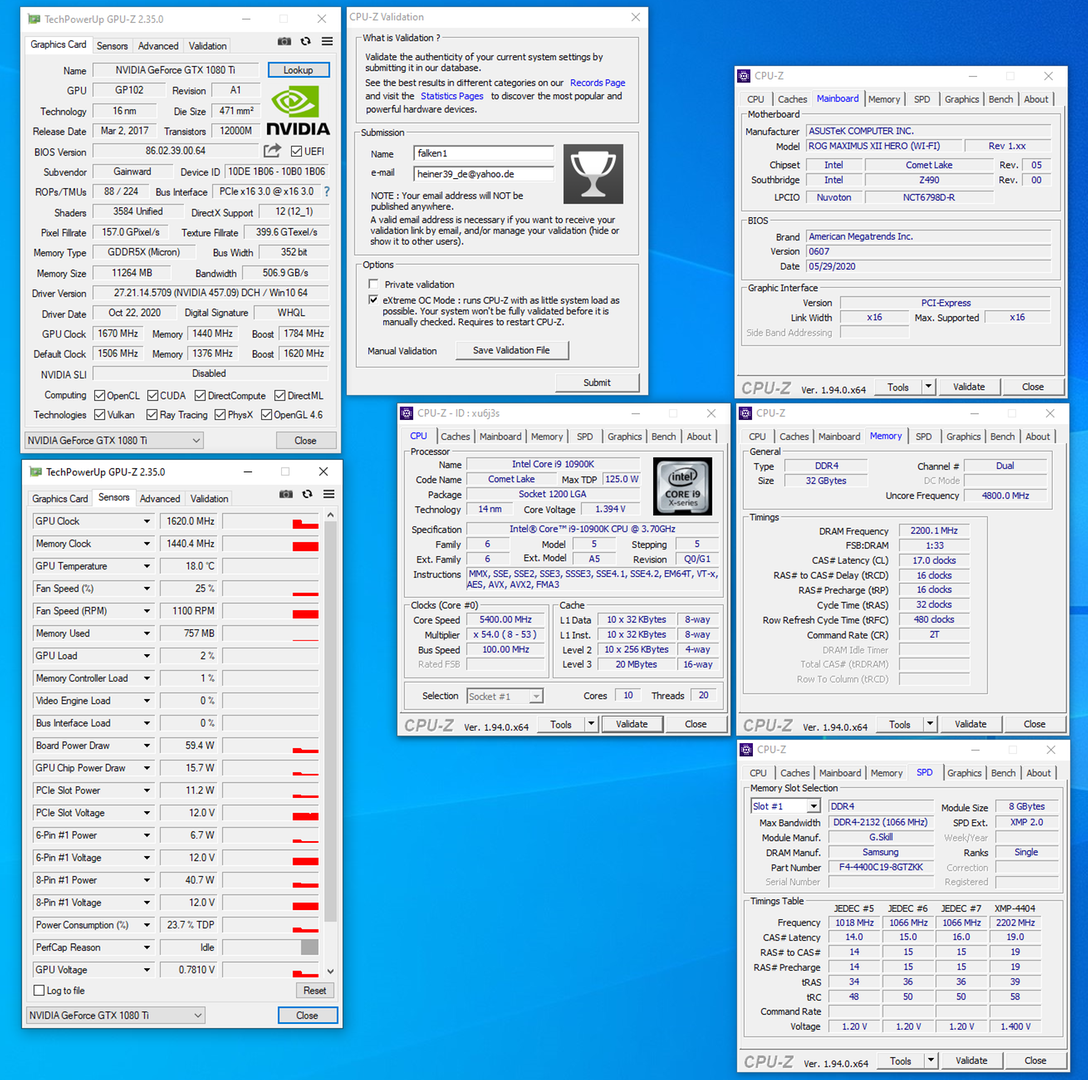Viewport: 1088px width, 1080px height.
Task: Toggle the Ray Tracing checkbox
Action: tap(152, 414)
